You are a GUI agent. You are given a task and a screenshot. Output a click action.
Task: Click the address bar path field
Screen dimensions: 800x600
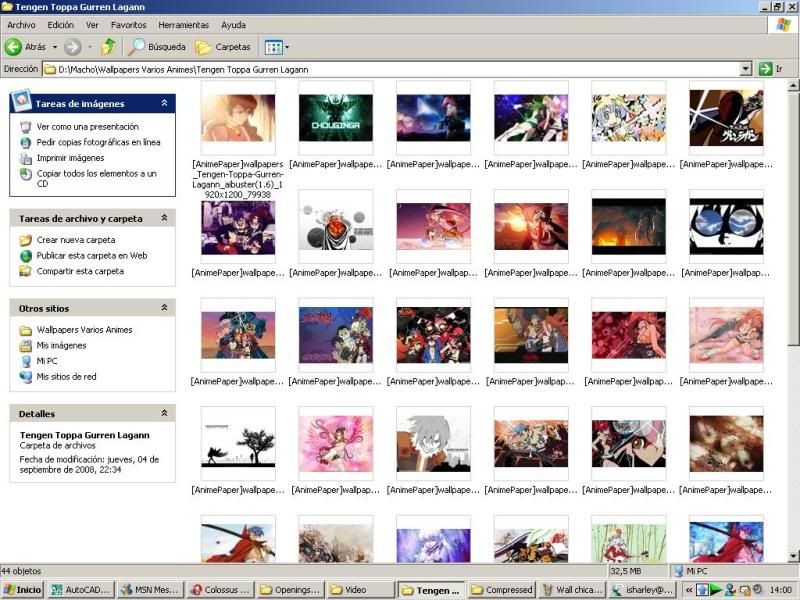pyautogui.click(x=391, y=69)
